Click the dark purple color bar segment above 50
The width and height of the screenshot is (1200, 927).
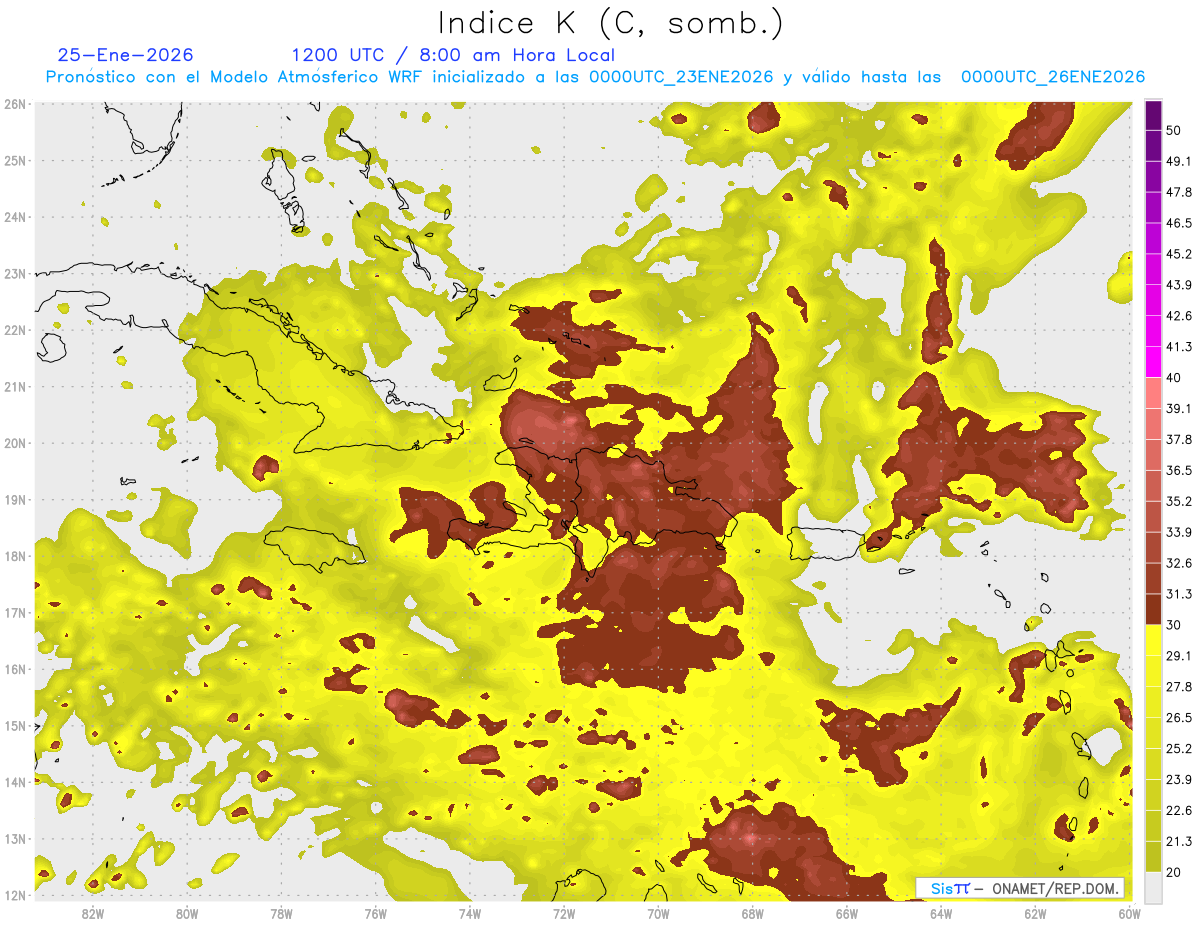pos(1153,115)
